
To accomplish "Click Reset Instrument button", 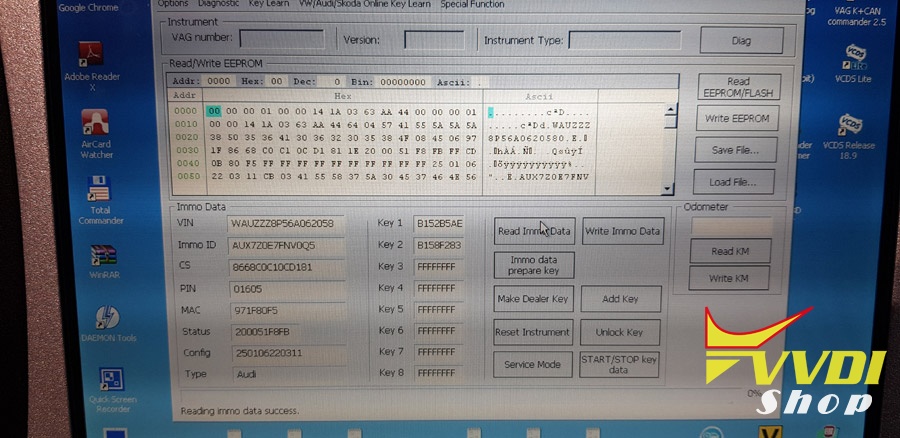I will [533, 332].
